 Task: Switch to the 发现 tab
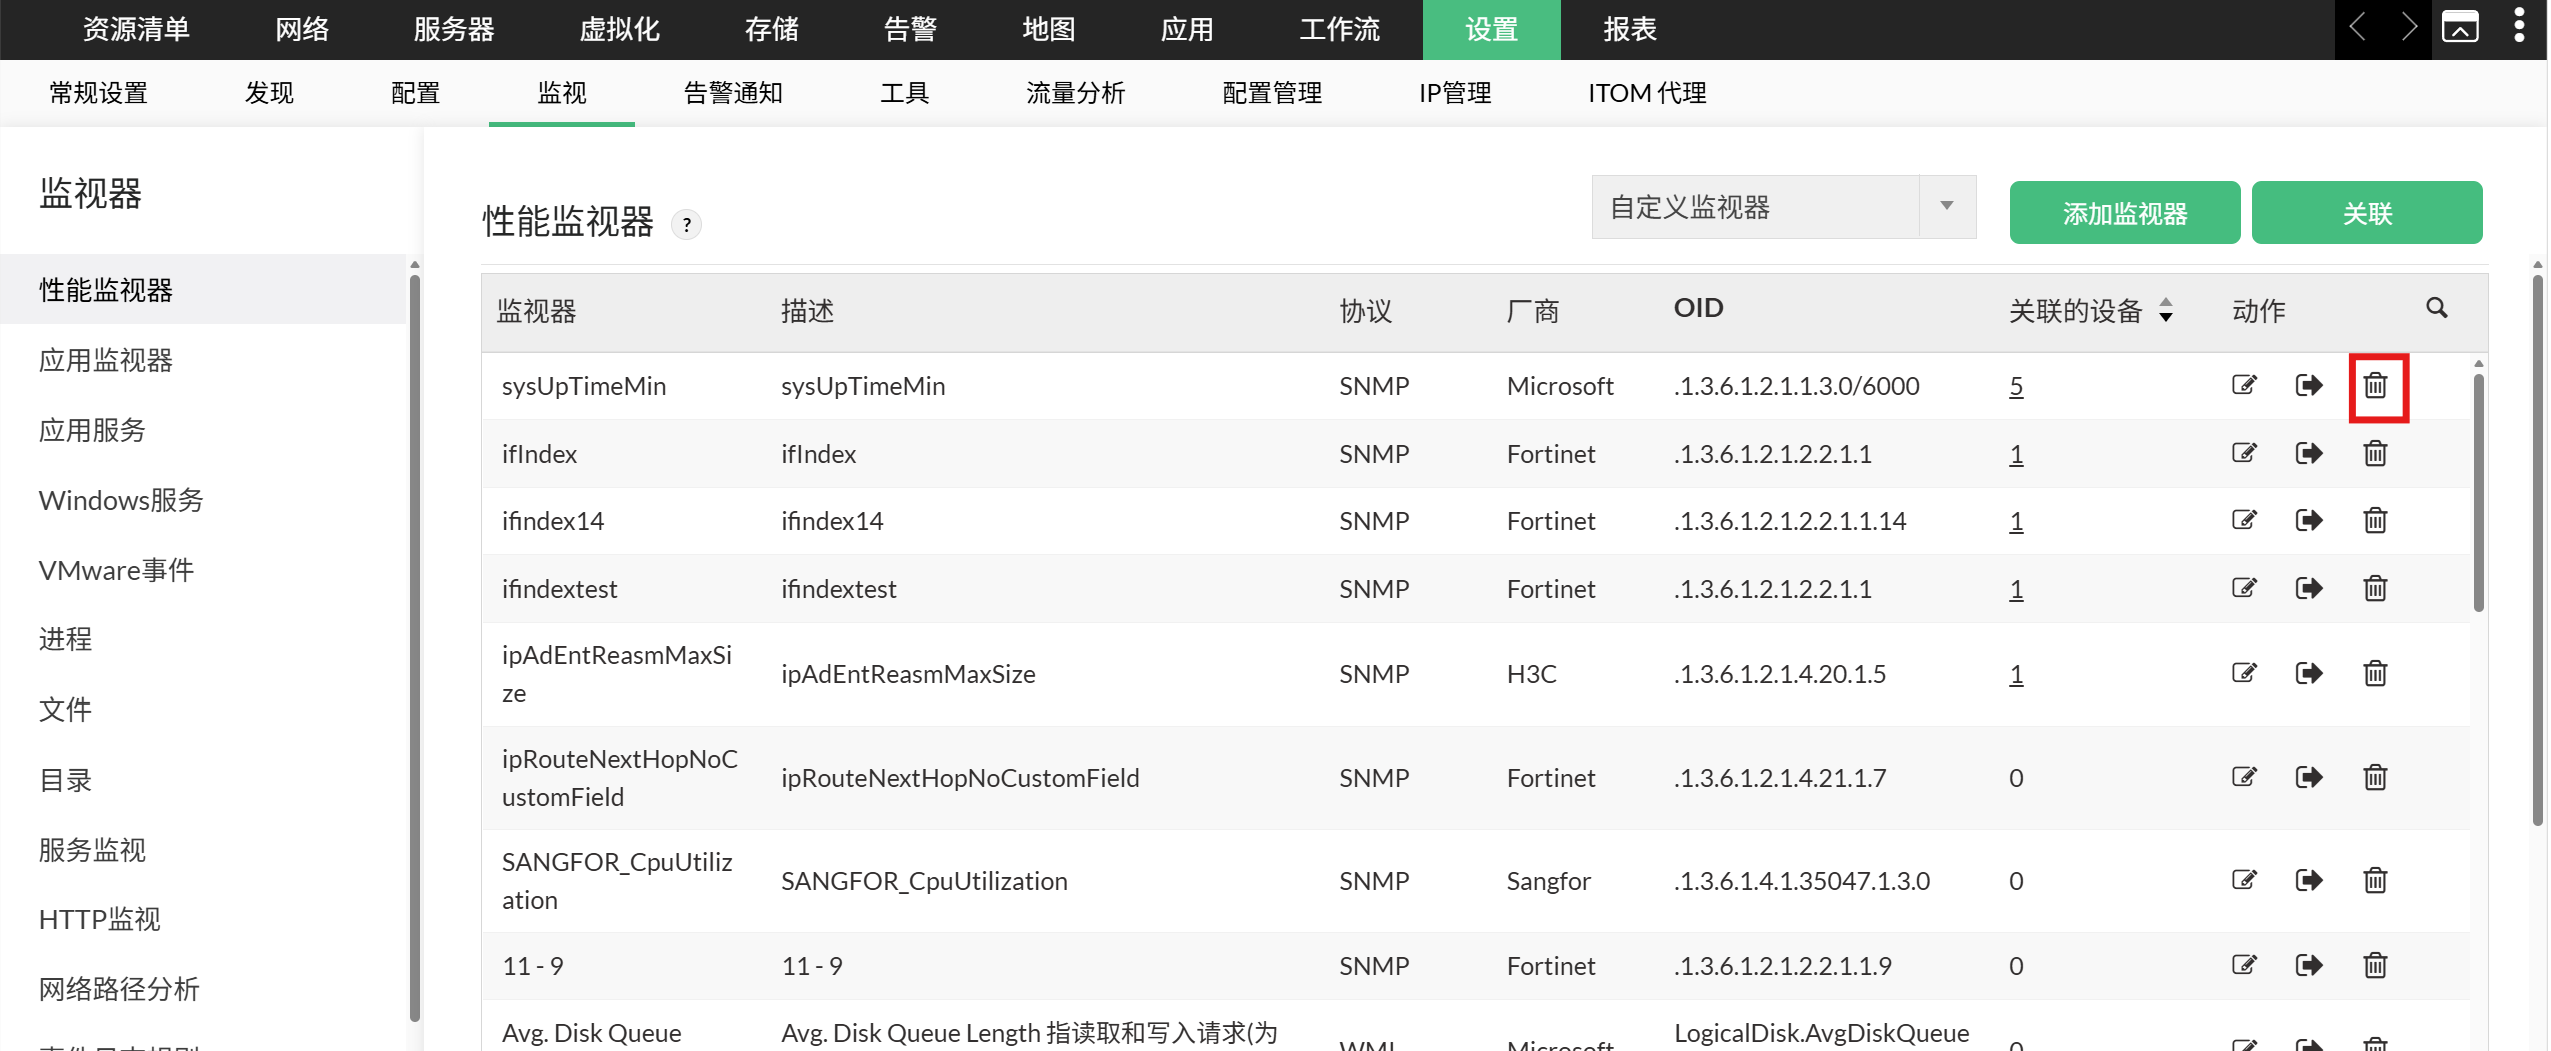coord(269,93)
